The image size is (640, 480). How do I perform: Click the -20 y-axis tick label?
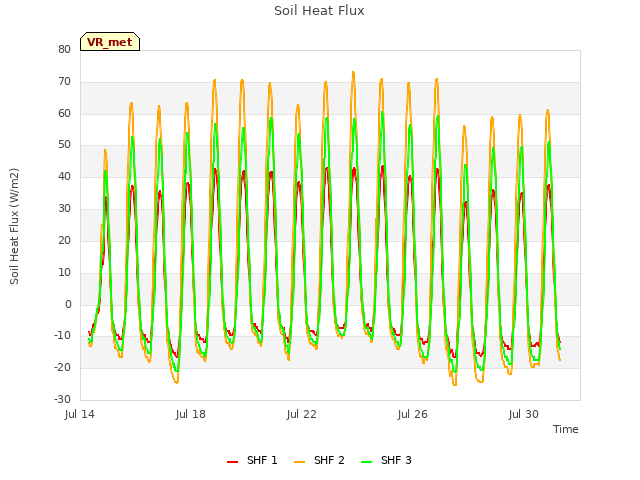click(63, 367)
